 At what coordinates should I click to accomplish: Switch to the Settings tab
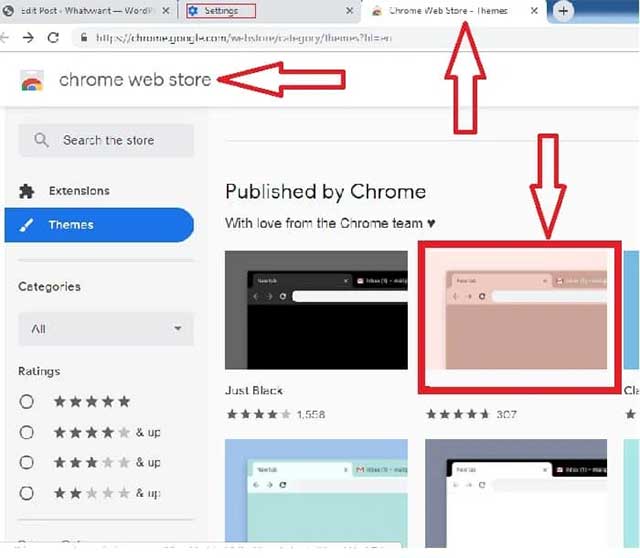pyautogui.click(x=269, y=11)
